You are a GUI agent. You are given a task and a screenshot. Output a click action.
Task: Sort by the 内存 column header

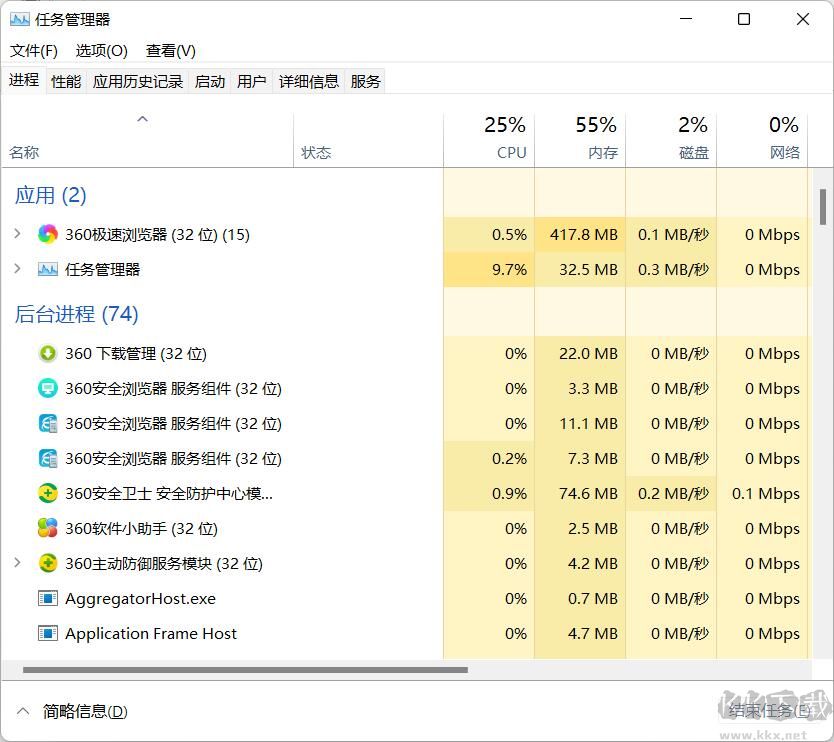pos(580,139)
